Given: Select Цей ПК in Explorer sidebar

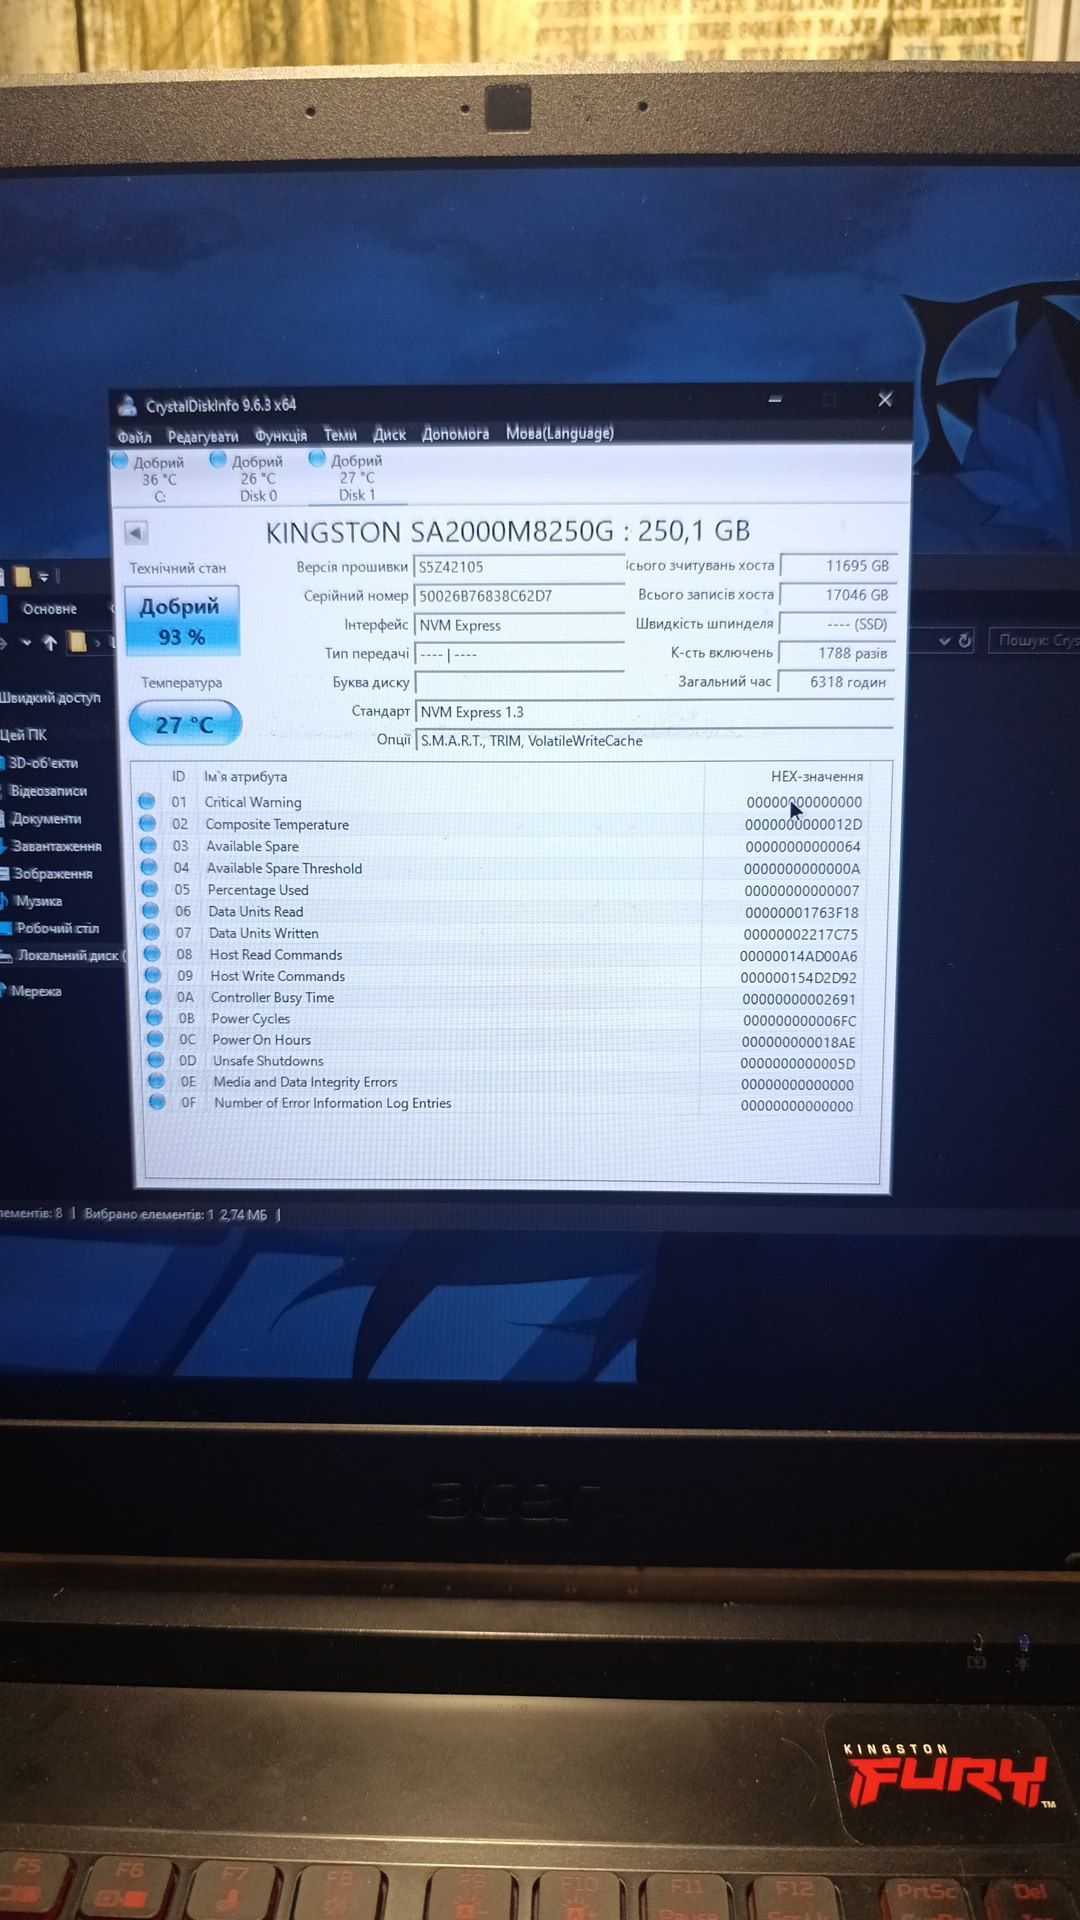Looking at the screenshot, I should tap(24, 735).
